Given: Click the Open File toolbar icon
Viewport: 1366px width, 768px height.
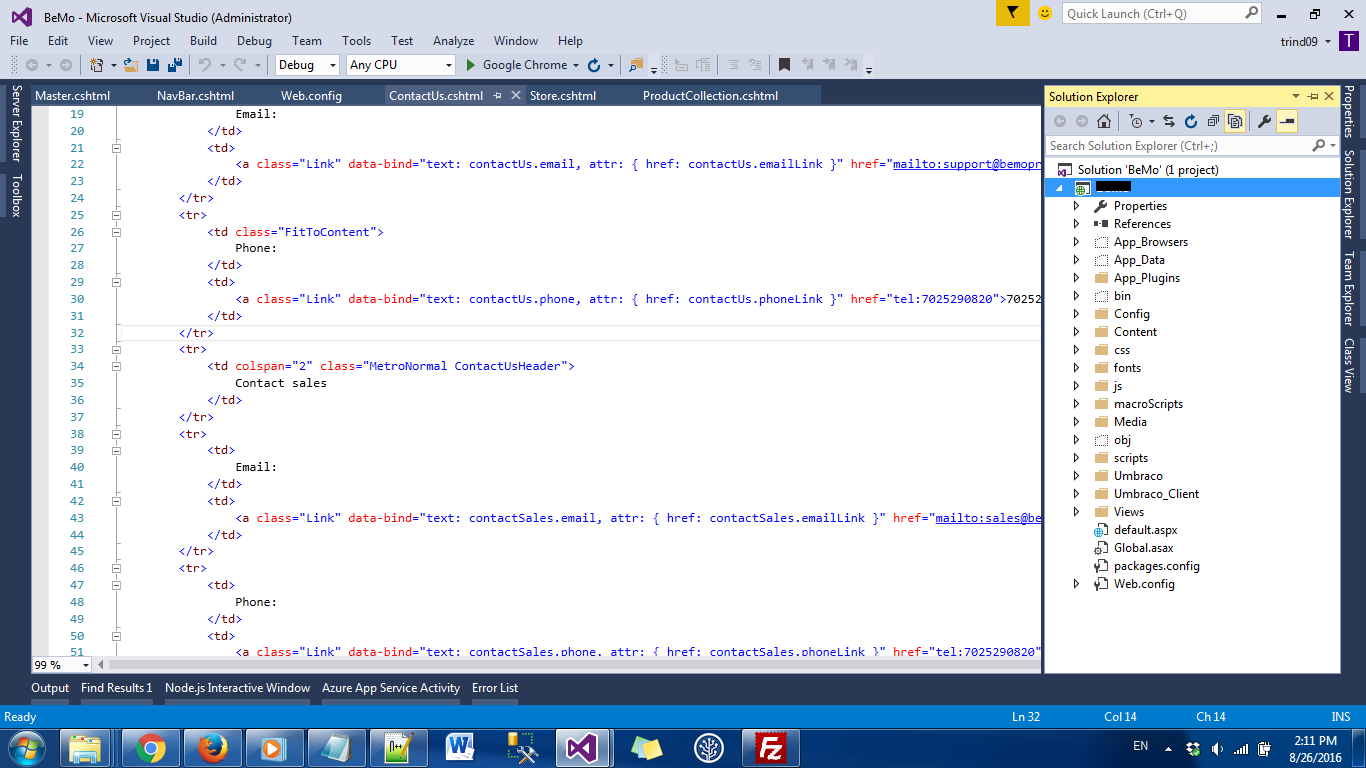Looking at the screenshot, I should [131, 65].
